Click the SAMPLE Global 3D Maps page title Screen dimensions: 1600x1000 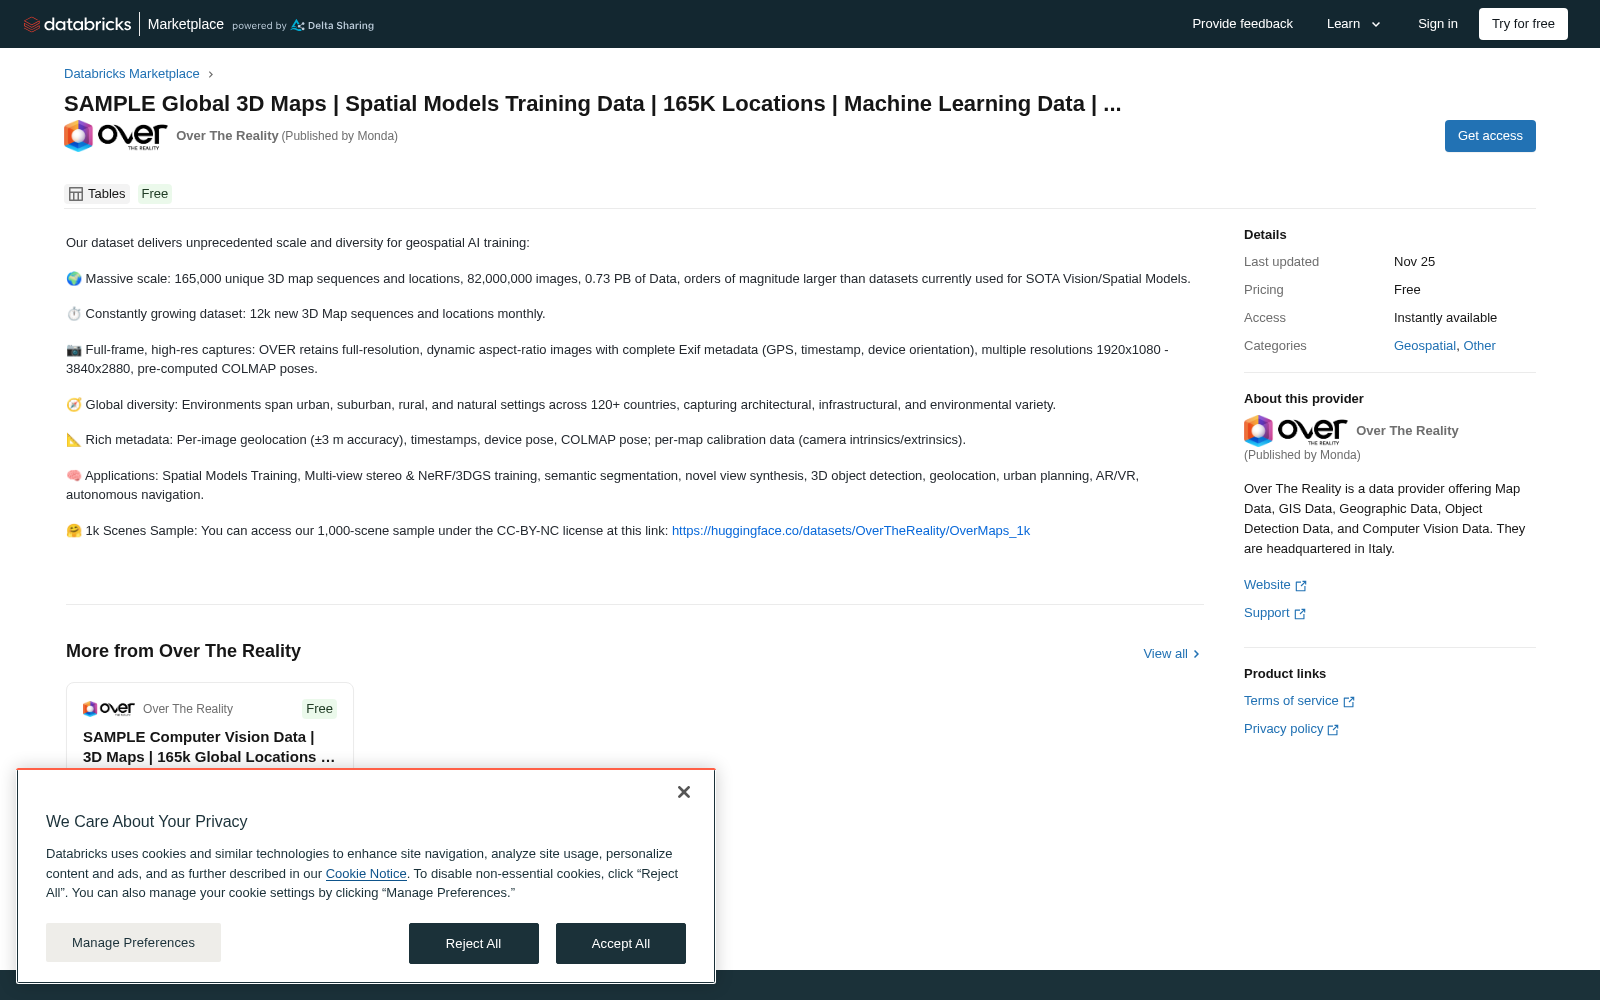593,104
